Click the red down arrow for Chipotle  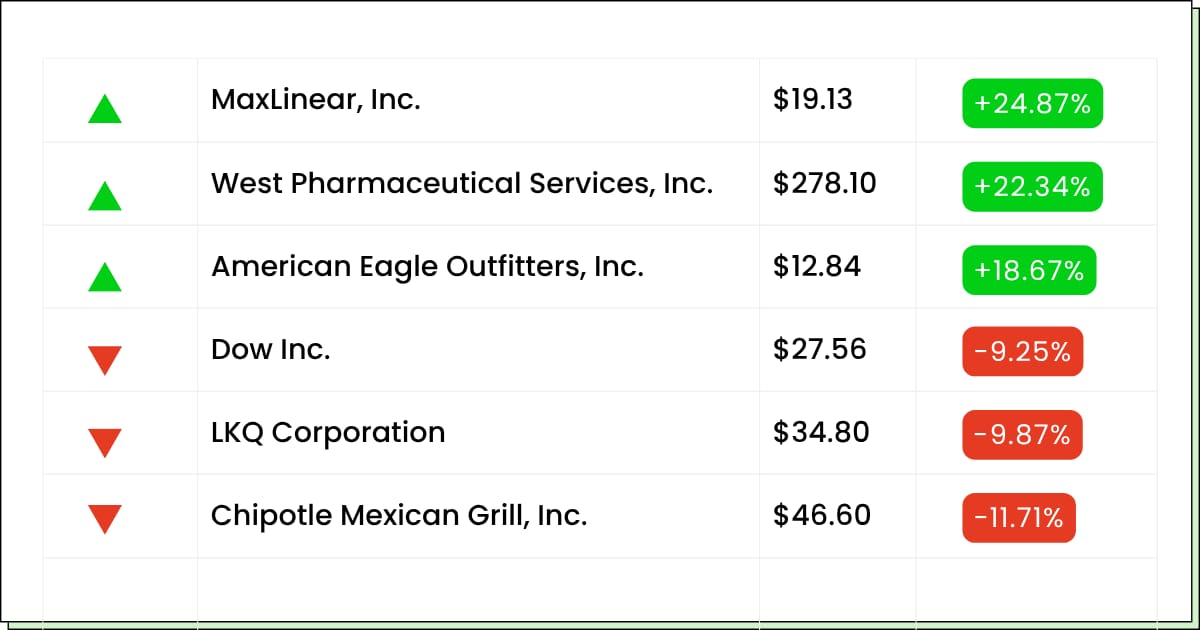105,519
